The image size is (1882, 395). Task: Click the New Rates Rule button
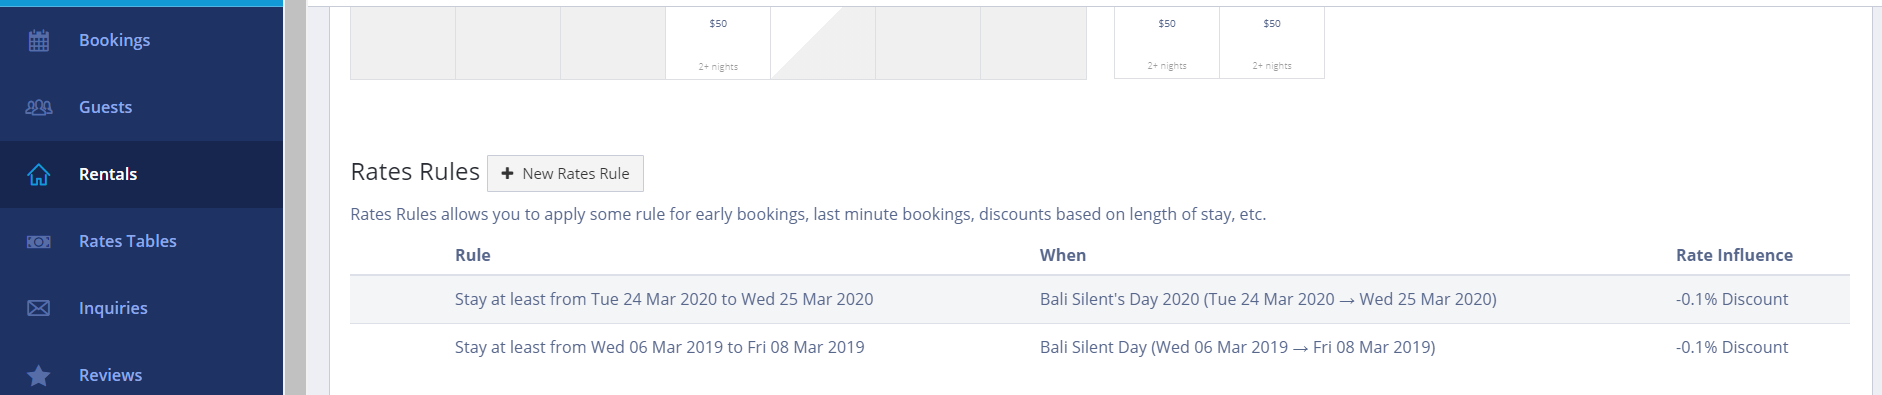tap(565, 173)
